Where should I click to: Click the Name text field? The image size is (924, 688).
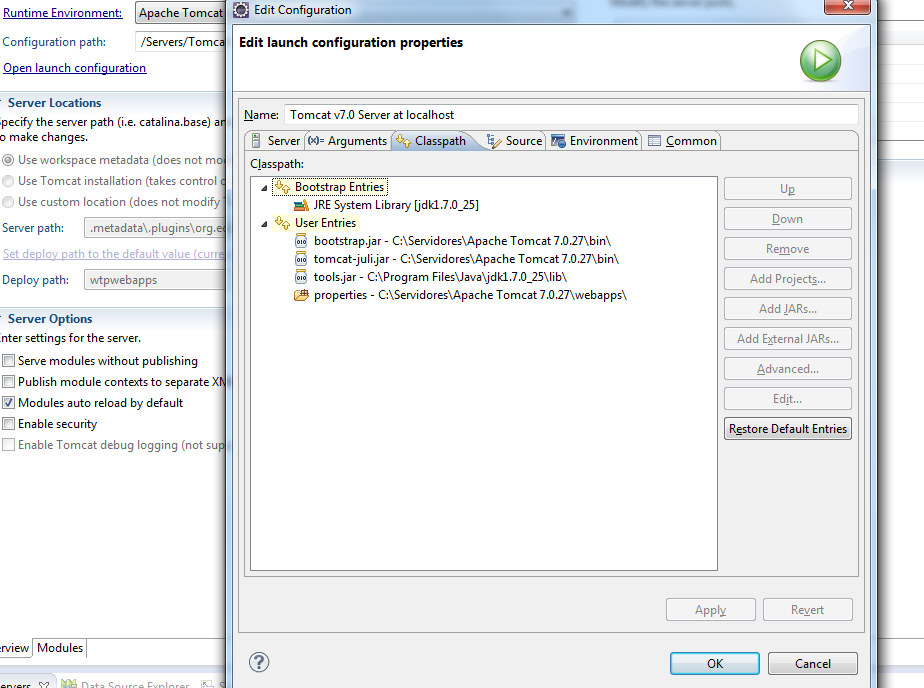point(570,115)
